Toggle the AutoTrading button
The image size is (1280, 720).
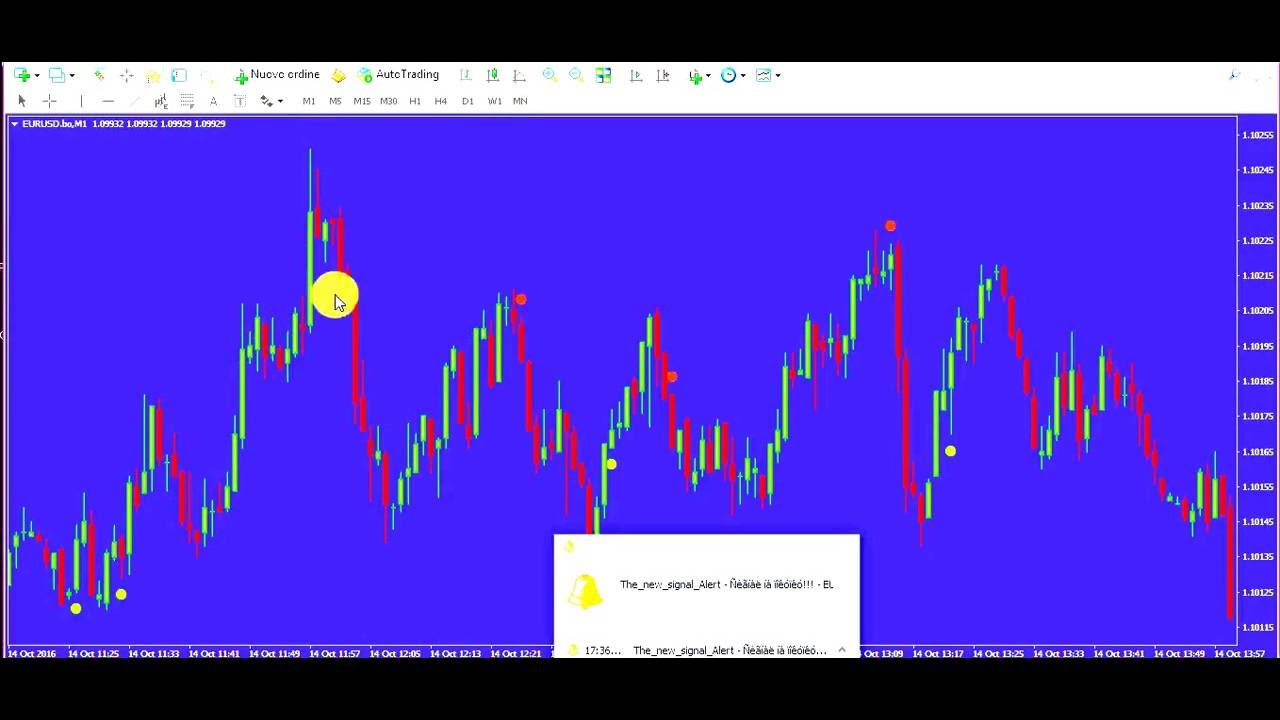tap(399, 75)
